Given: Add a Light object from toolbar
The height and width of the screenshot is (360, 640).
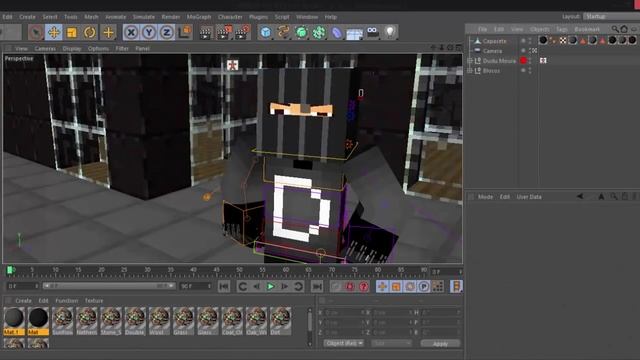Looking at the screenshot, I should 390,32.
